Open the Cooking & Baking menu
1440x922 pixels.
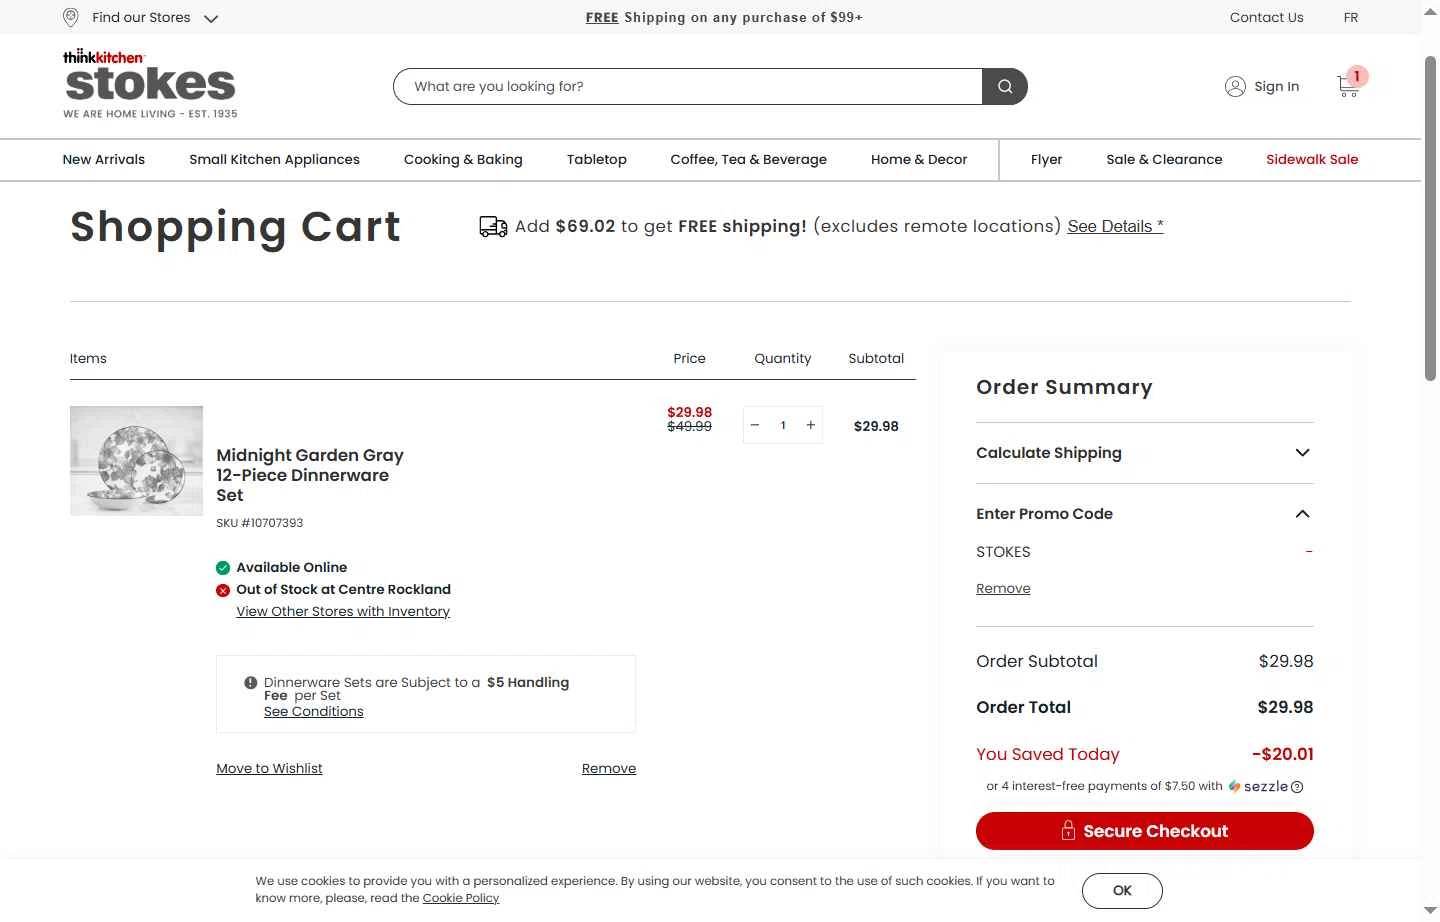point(463,159)
